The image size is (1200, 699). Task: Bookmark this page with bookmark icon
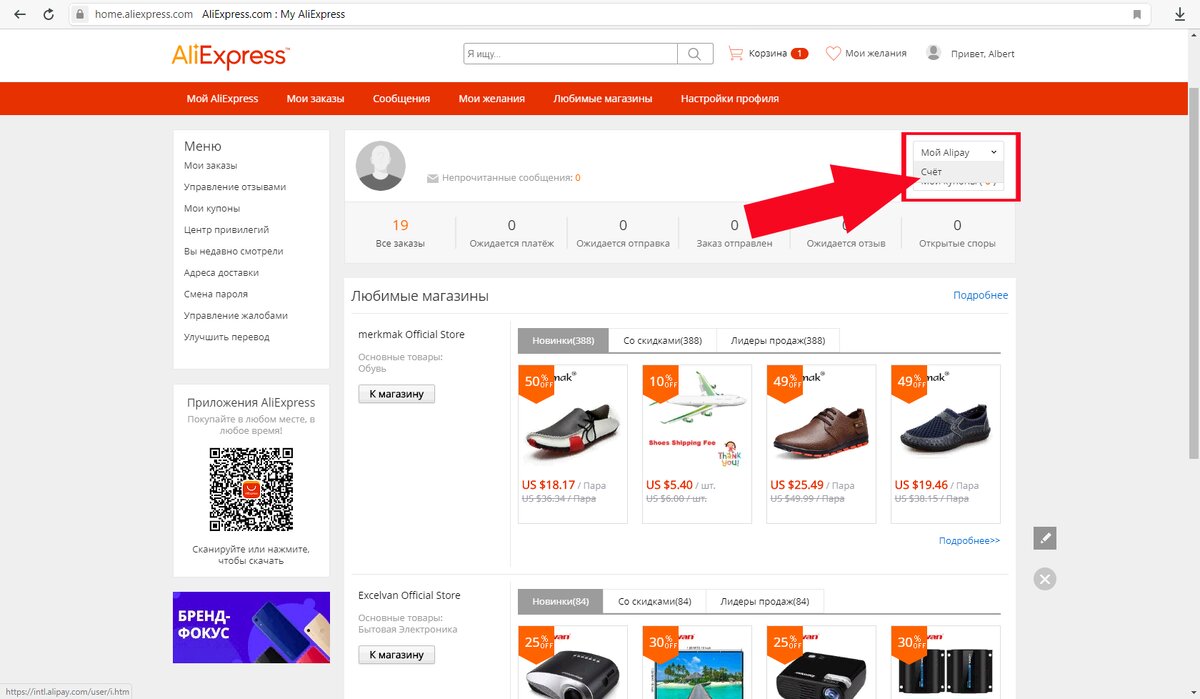pos(1137,15)
